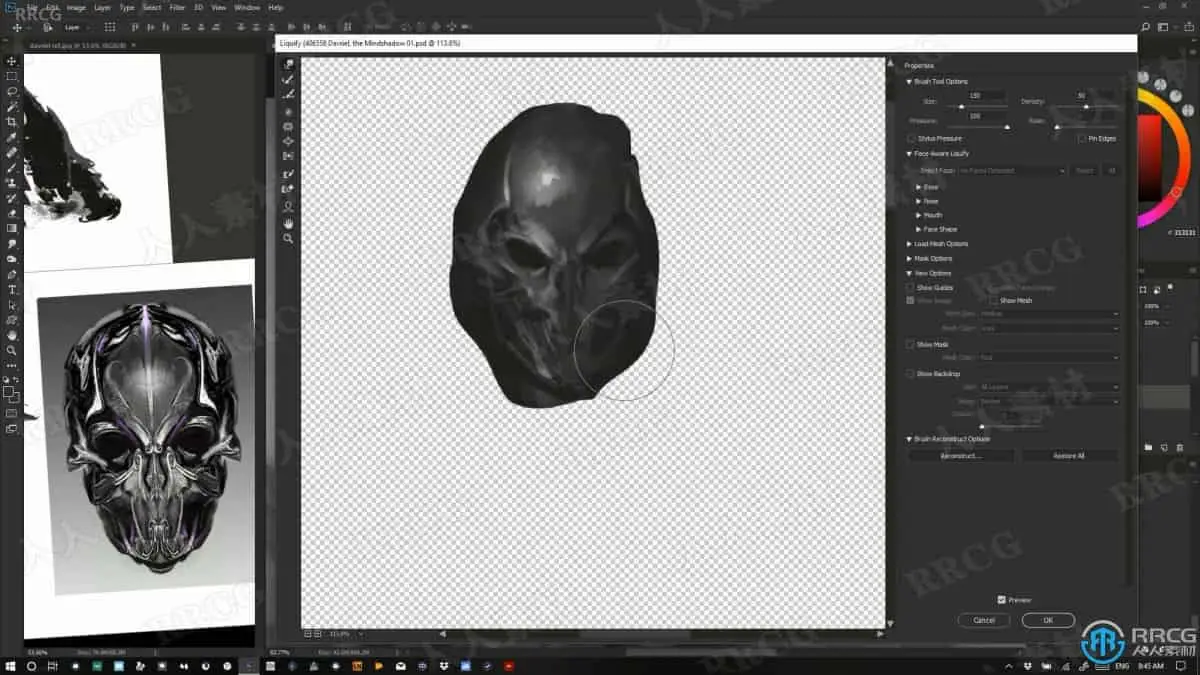Select the Crop tool

click(12, 122)
